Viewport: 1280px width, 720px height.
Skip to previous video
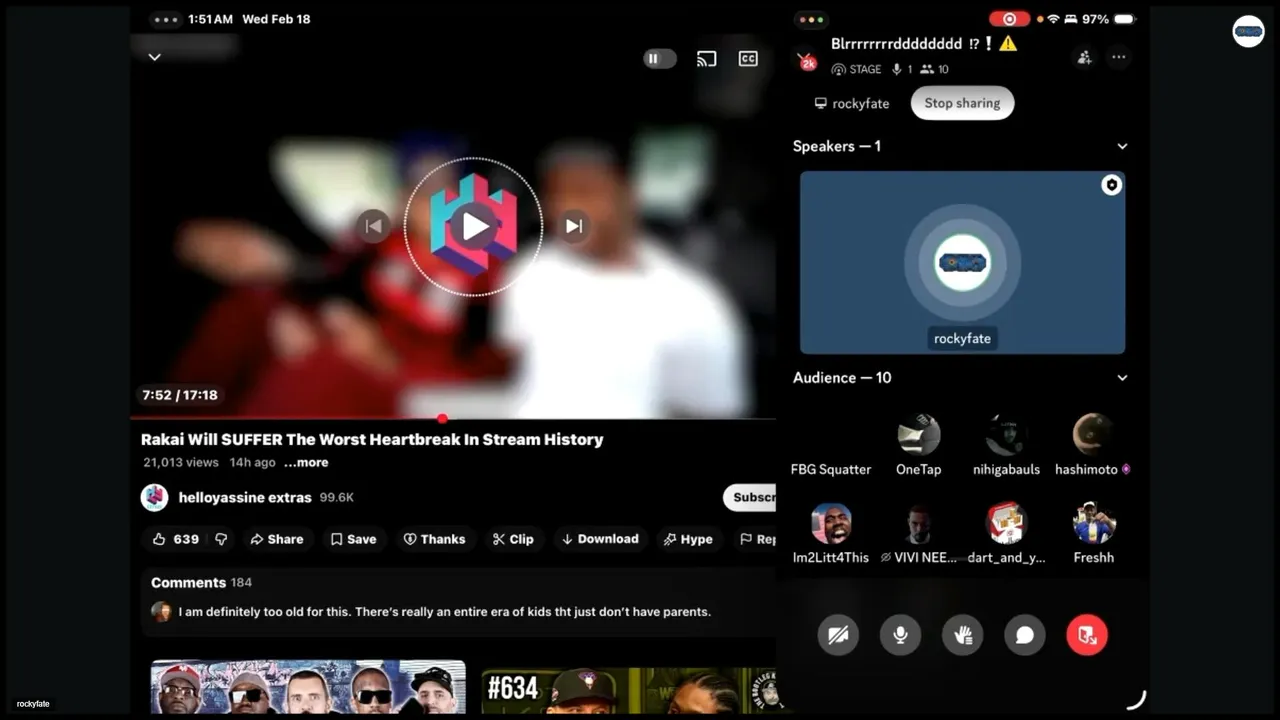(x=373, y=226)
